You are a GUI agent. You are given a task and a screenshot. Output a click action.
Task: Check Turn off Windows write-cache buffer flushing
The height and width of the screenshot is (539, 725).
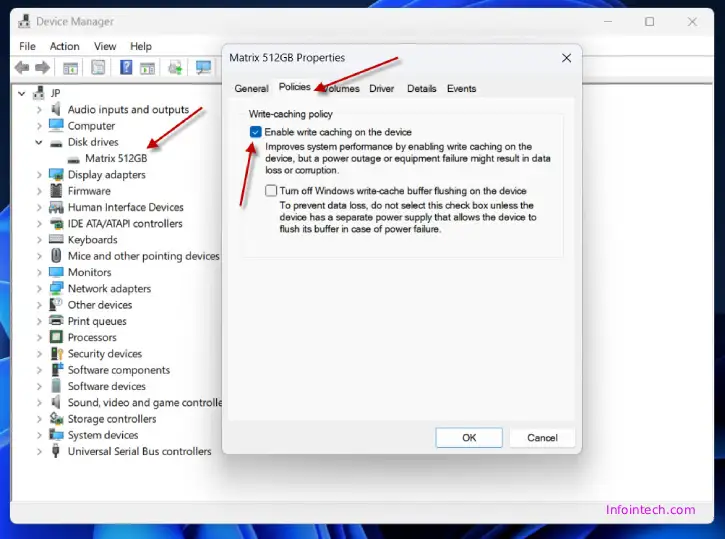click(x=271, y=190)
